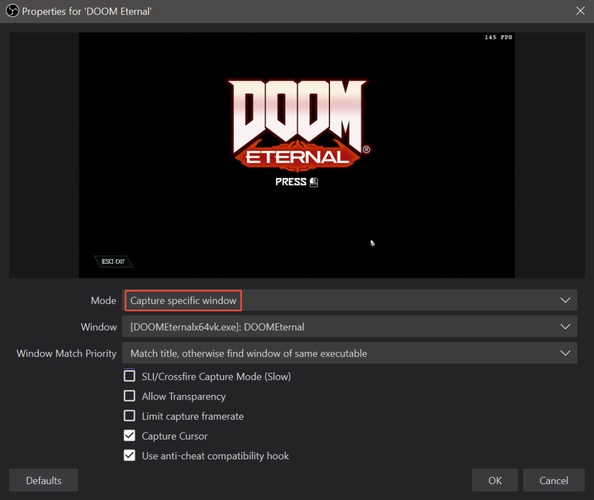The height and width of the screenshot is (500, 594).
Task: Click the DOOM Eternal logo in the preview
Action: [x=298, y=126]
